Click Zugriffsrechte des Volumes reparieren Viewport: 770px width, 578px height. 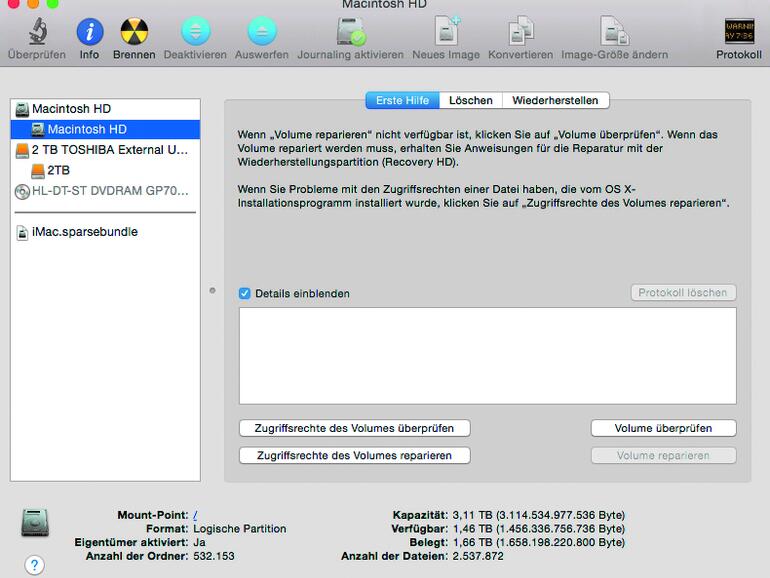tap(355, 456)
